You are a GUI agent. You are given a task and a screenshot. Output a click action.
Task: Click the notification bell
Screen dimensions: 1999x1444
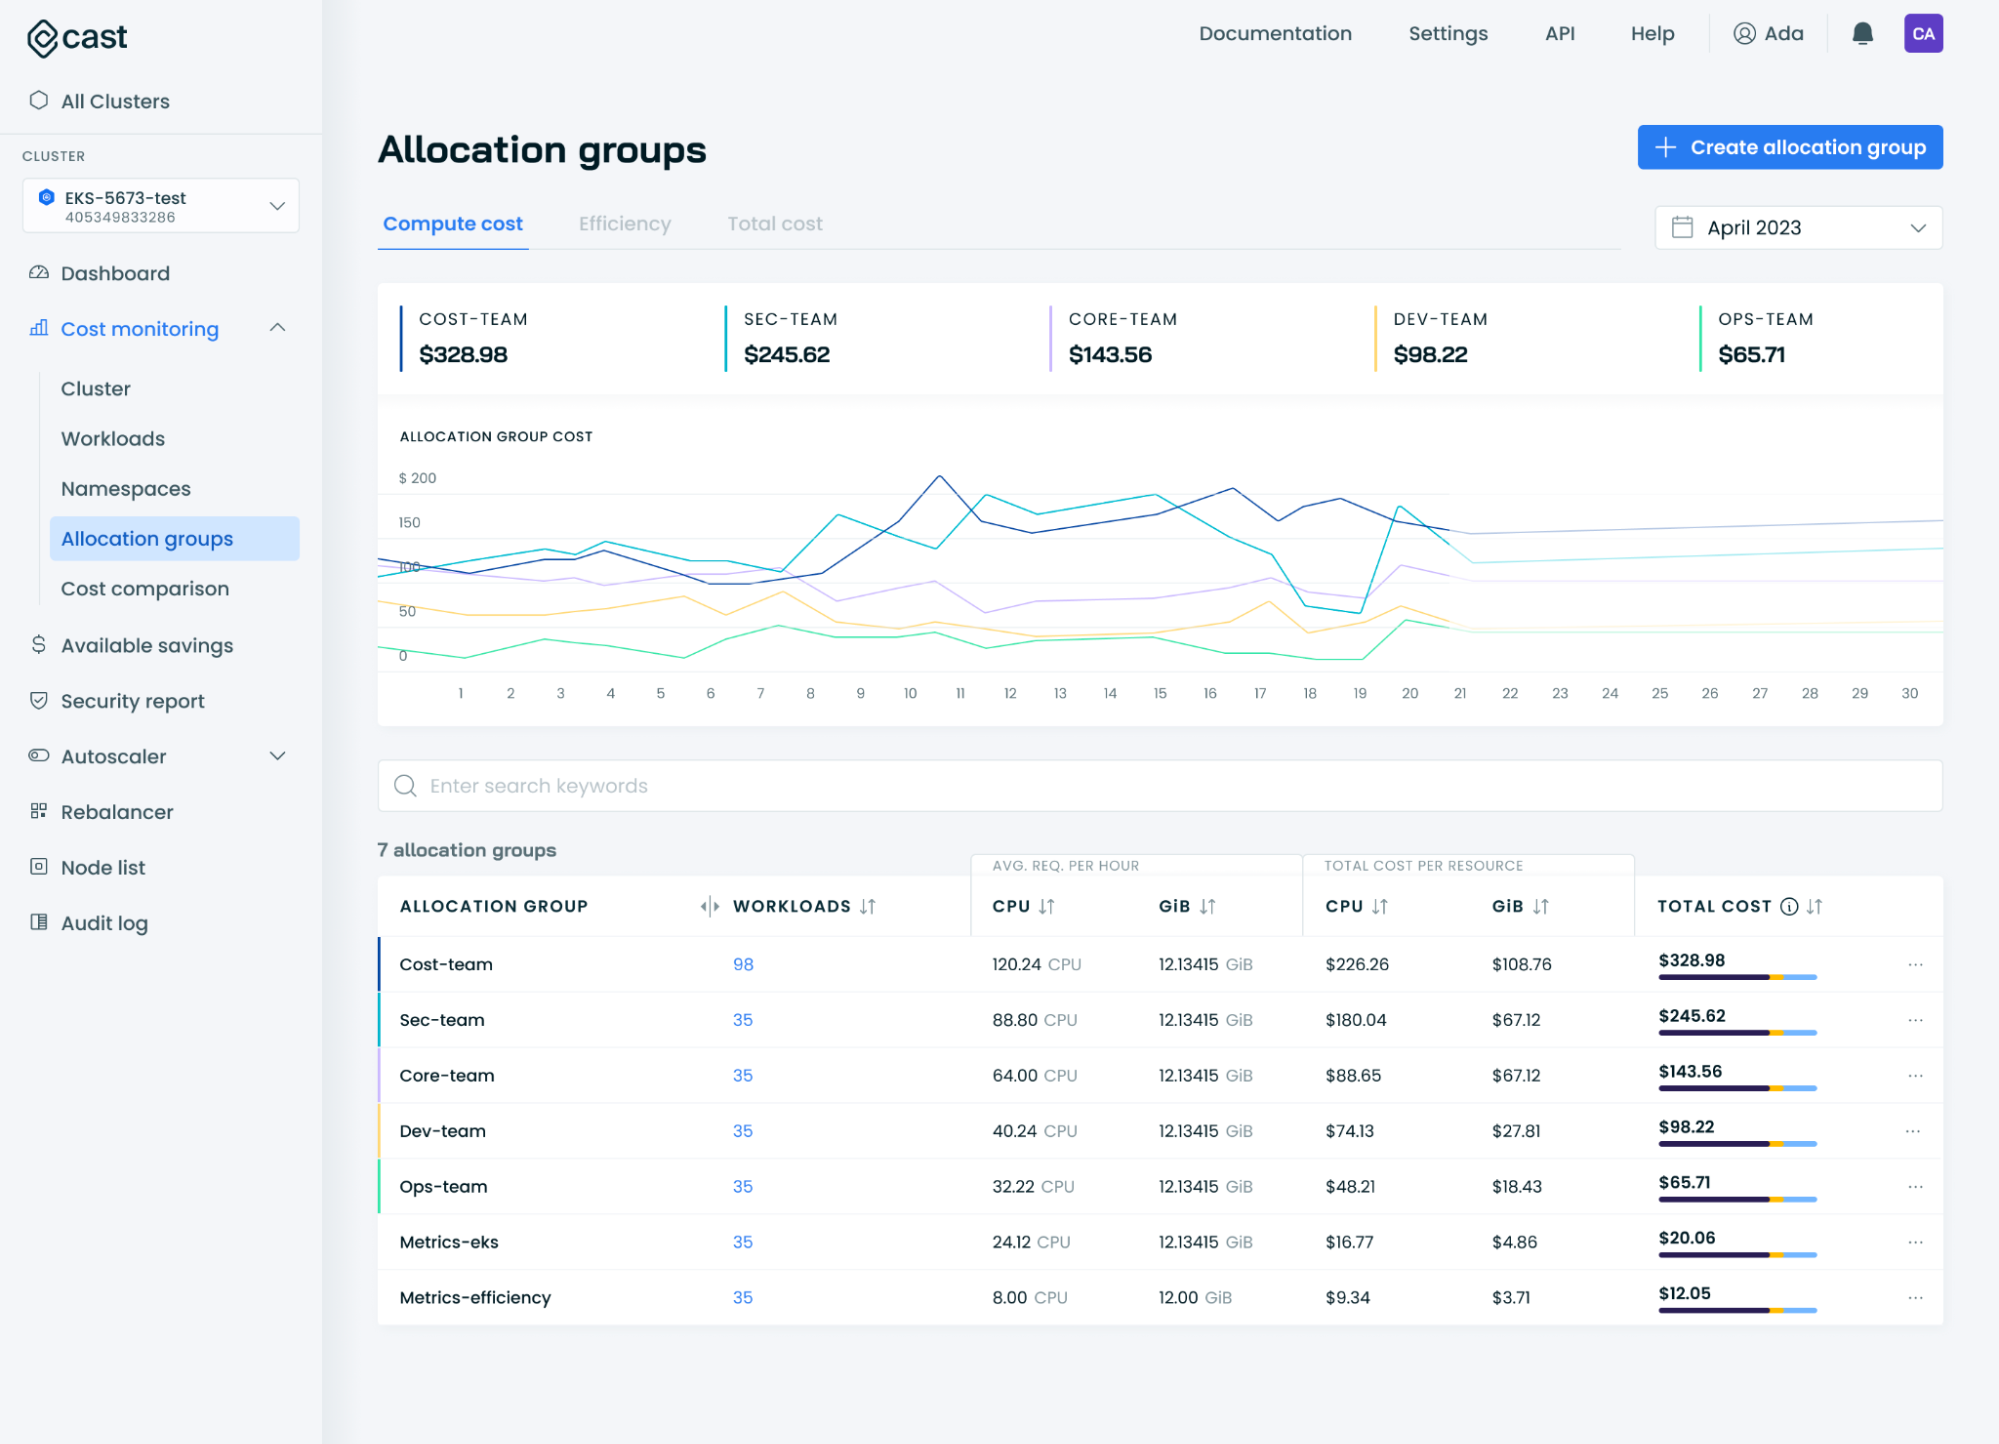point(1862,33)
